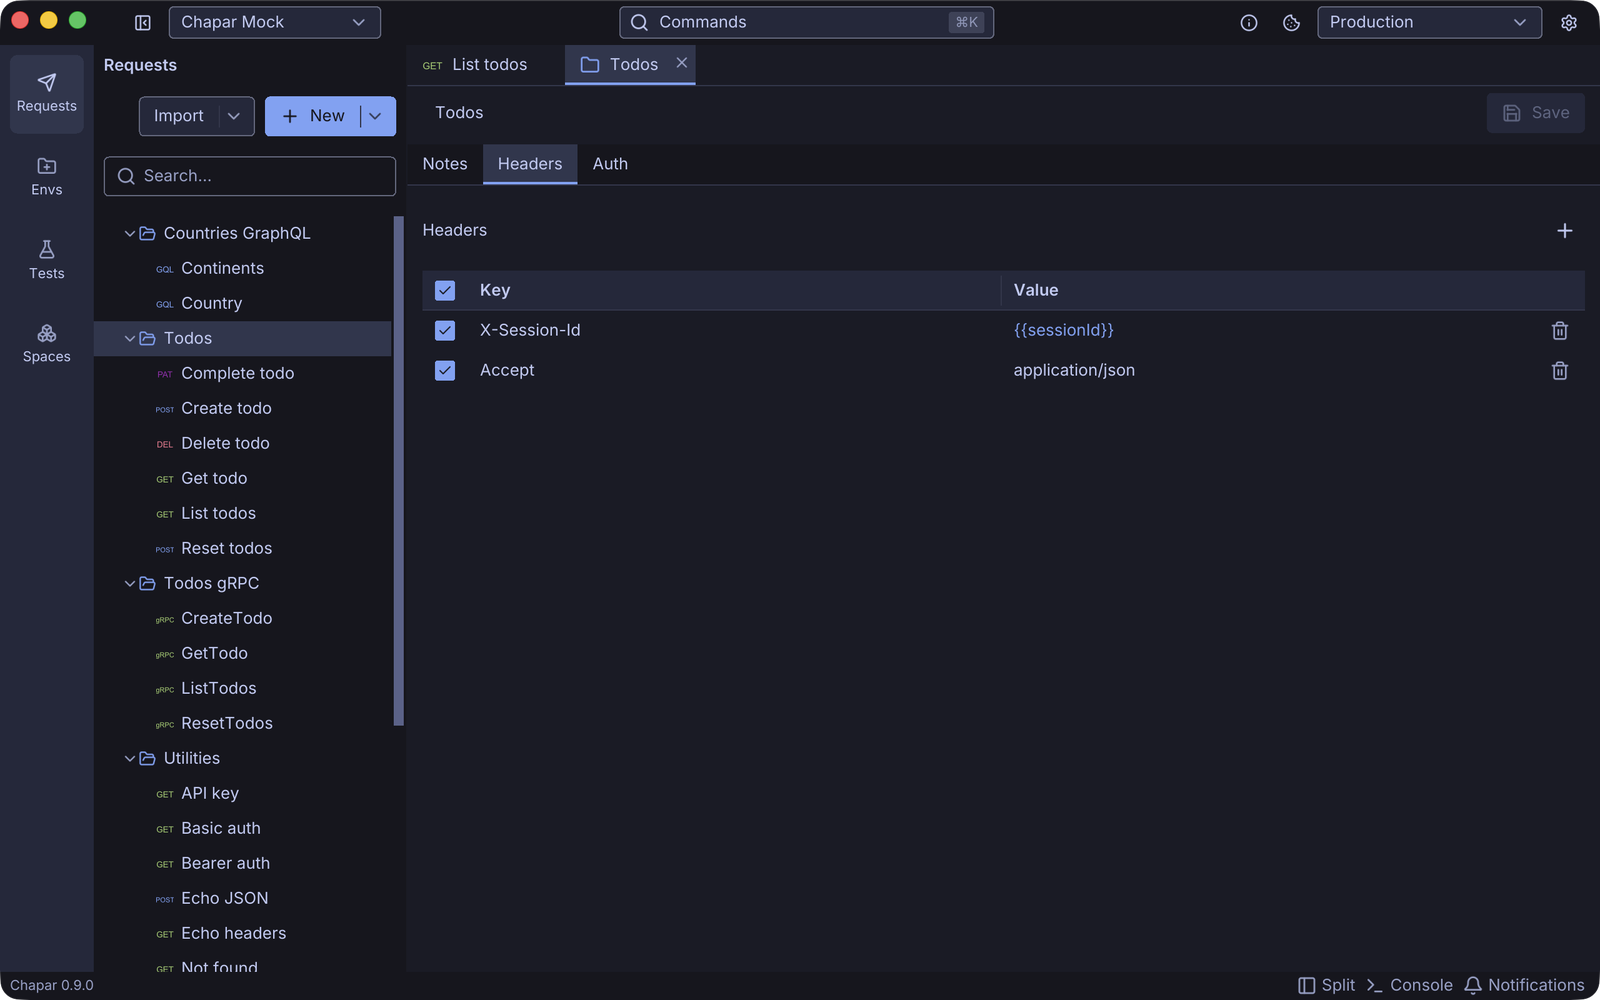Click the info icon in the title bar

point(1249,22)
